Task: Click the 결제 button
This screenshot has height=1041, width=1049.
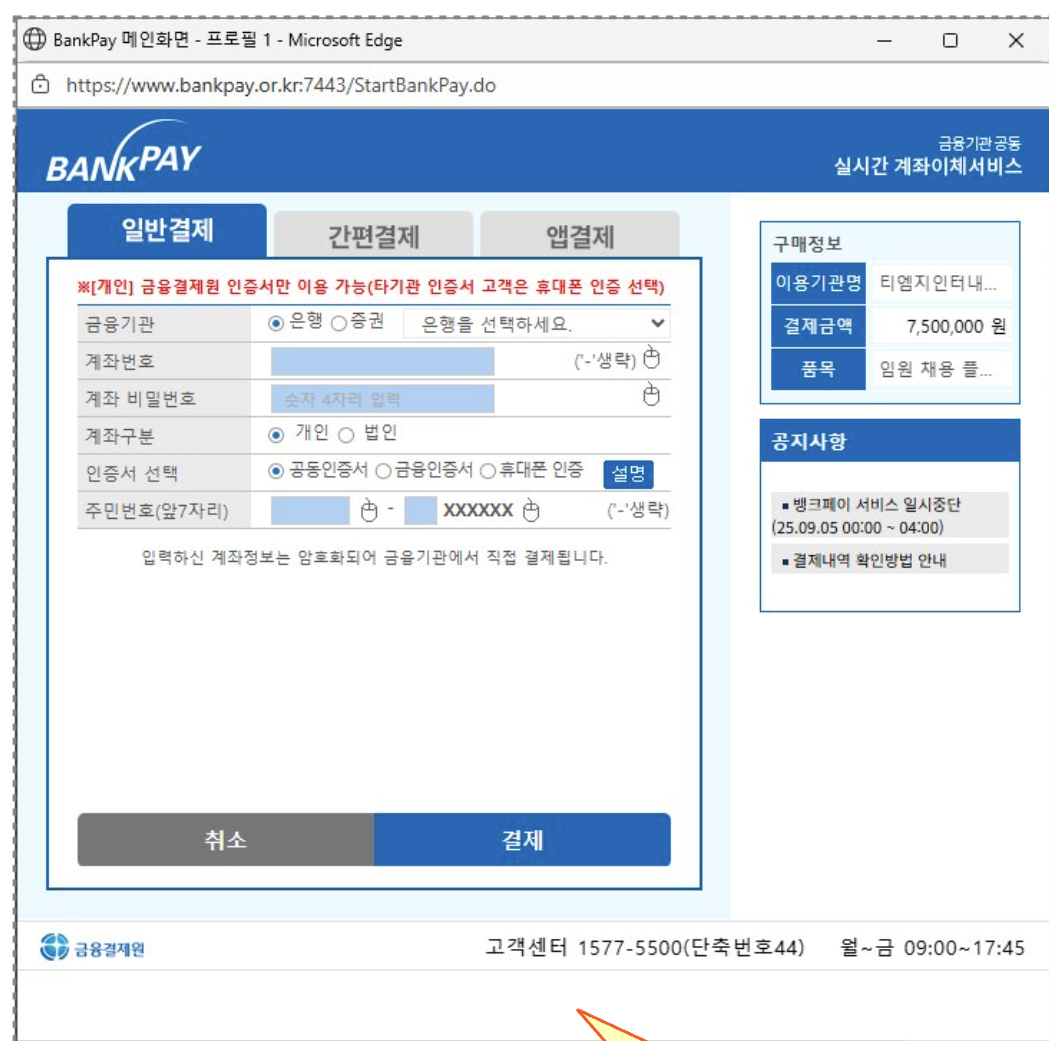Action: [x=522, y=839]
